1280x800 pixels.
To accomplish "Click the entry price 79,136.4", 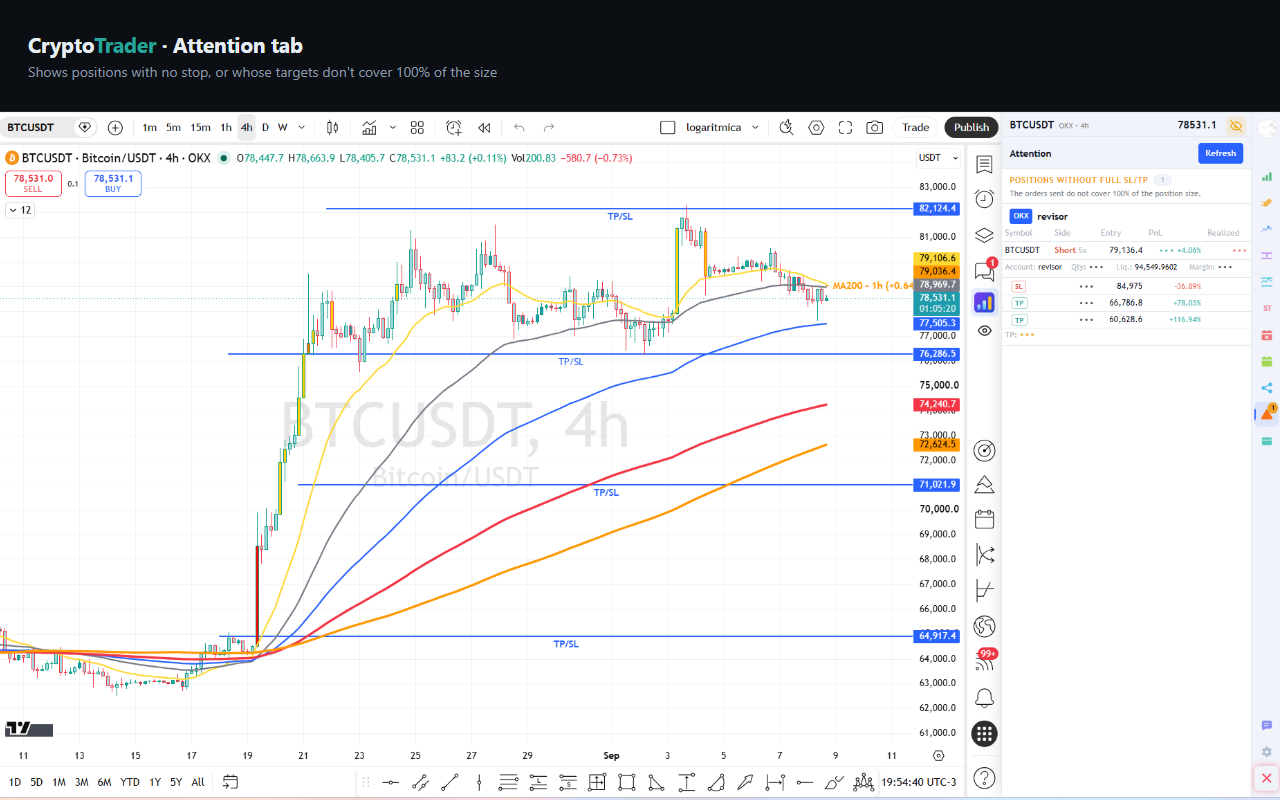I will tap(1126, 250).
